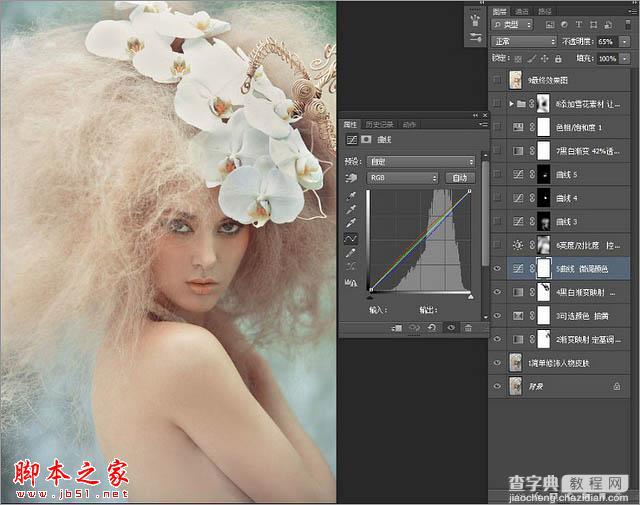Delete adjustment with the trash icon in Properties
The height and width of the screenshot is (505, 640).
point(468,328)
